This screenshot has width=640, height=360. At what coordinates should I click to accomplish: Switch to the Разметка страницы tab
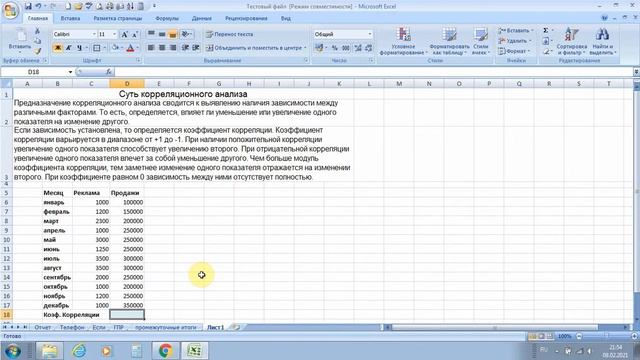tap(118, 18)
